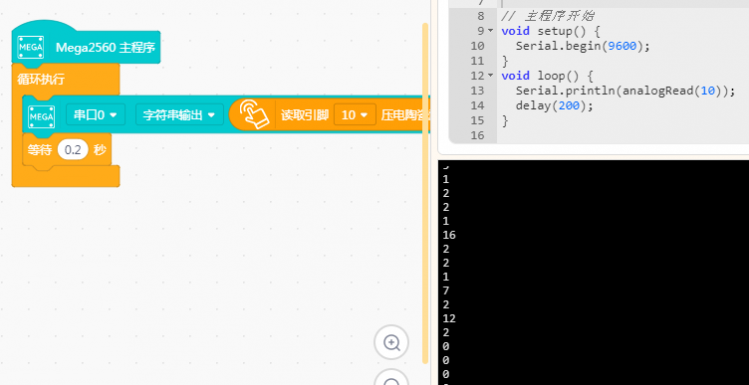The height and width of the screenshot is (385, 749).
Task: Open the pin 10 dropdown
Action: pos(355,115)
